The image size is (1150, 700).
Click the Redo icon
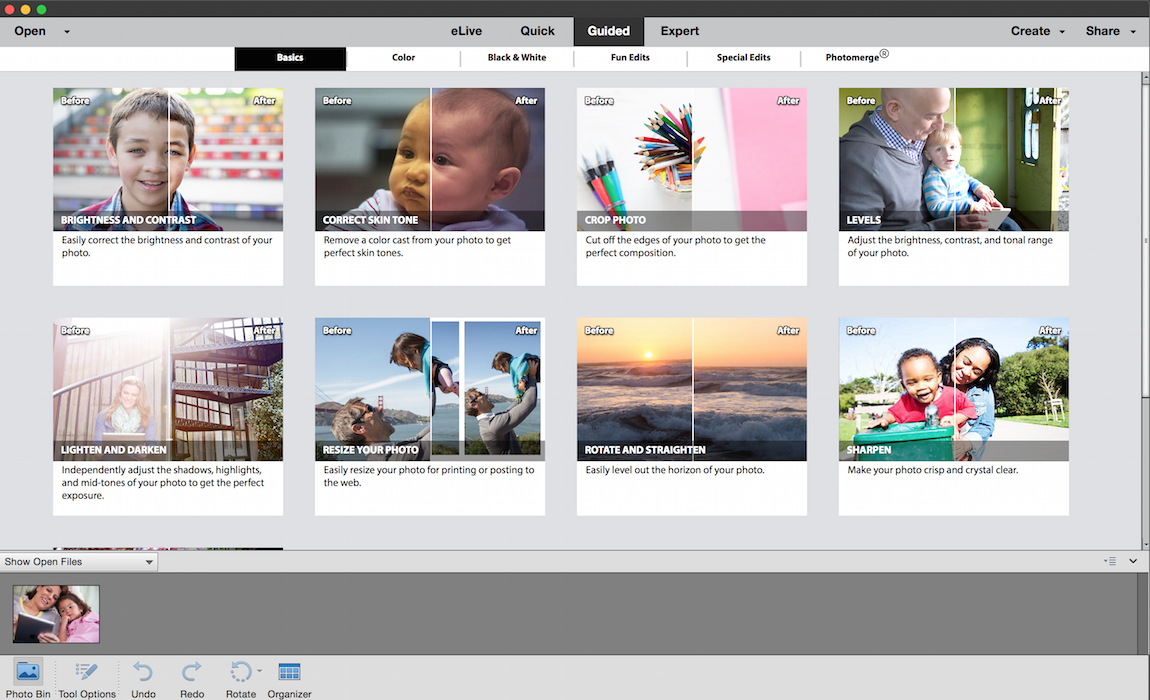point(191,672)
